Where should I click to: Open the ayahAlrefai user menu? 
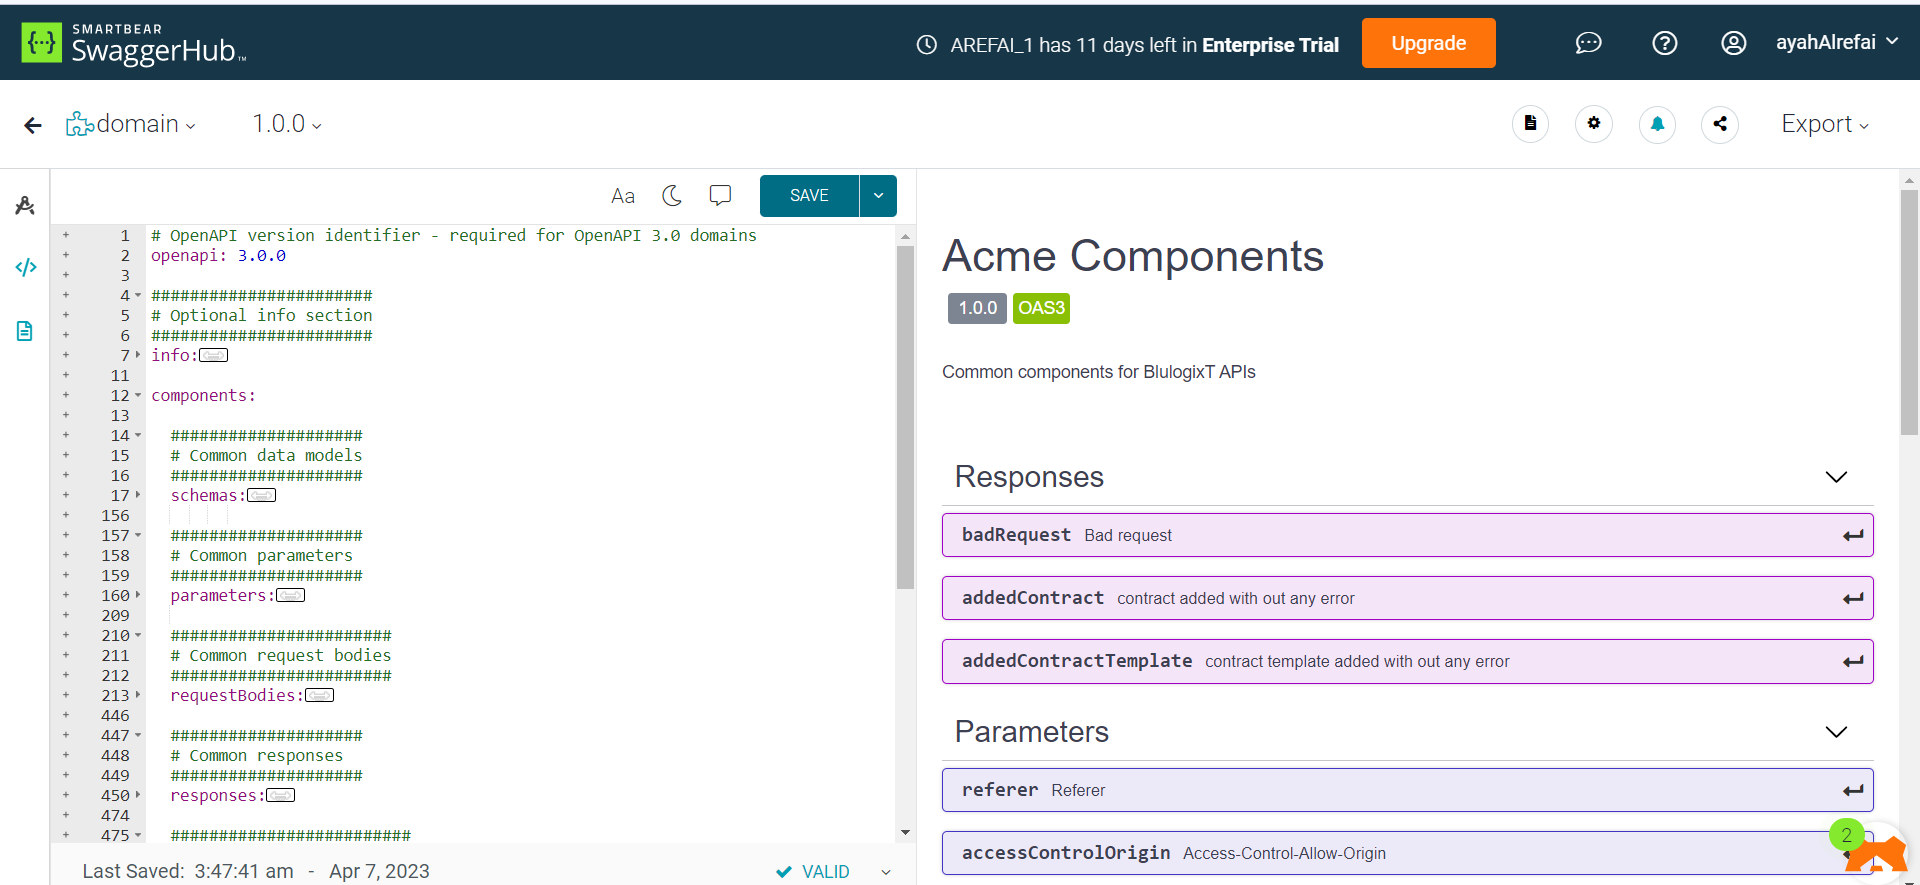(1836, 42)
